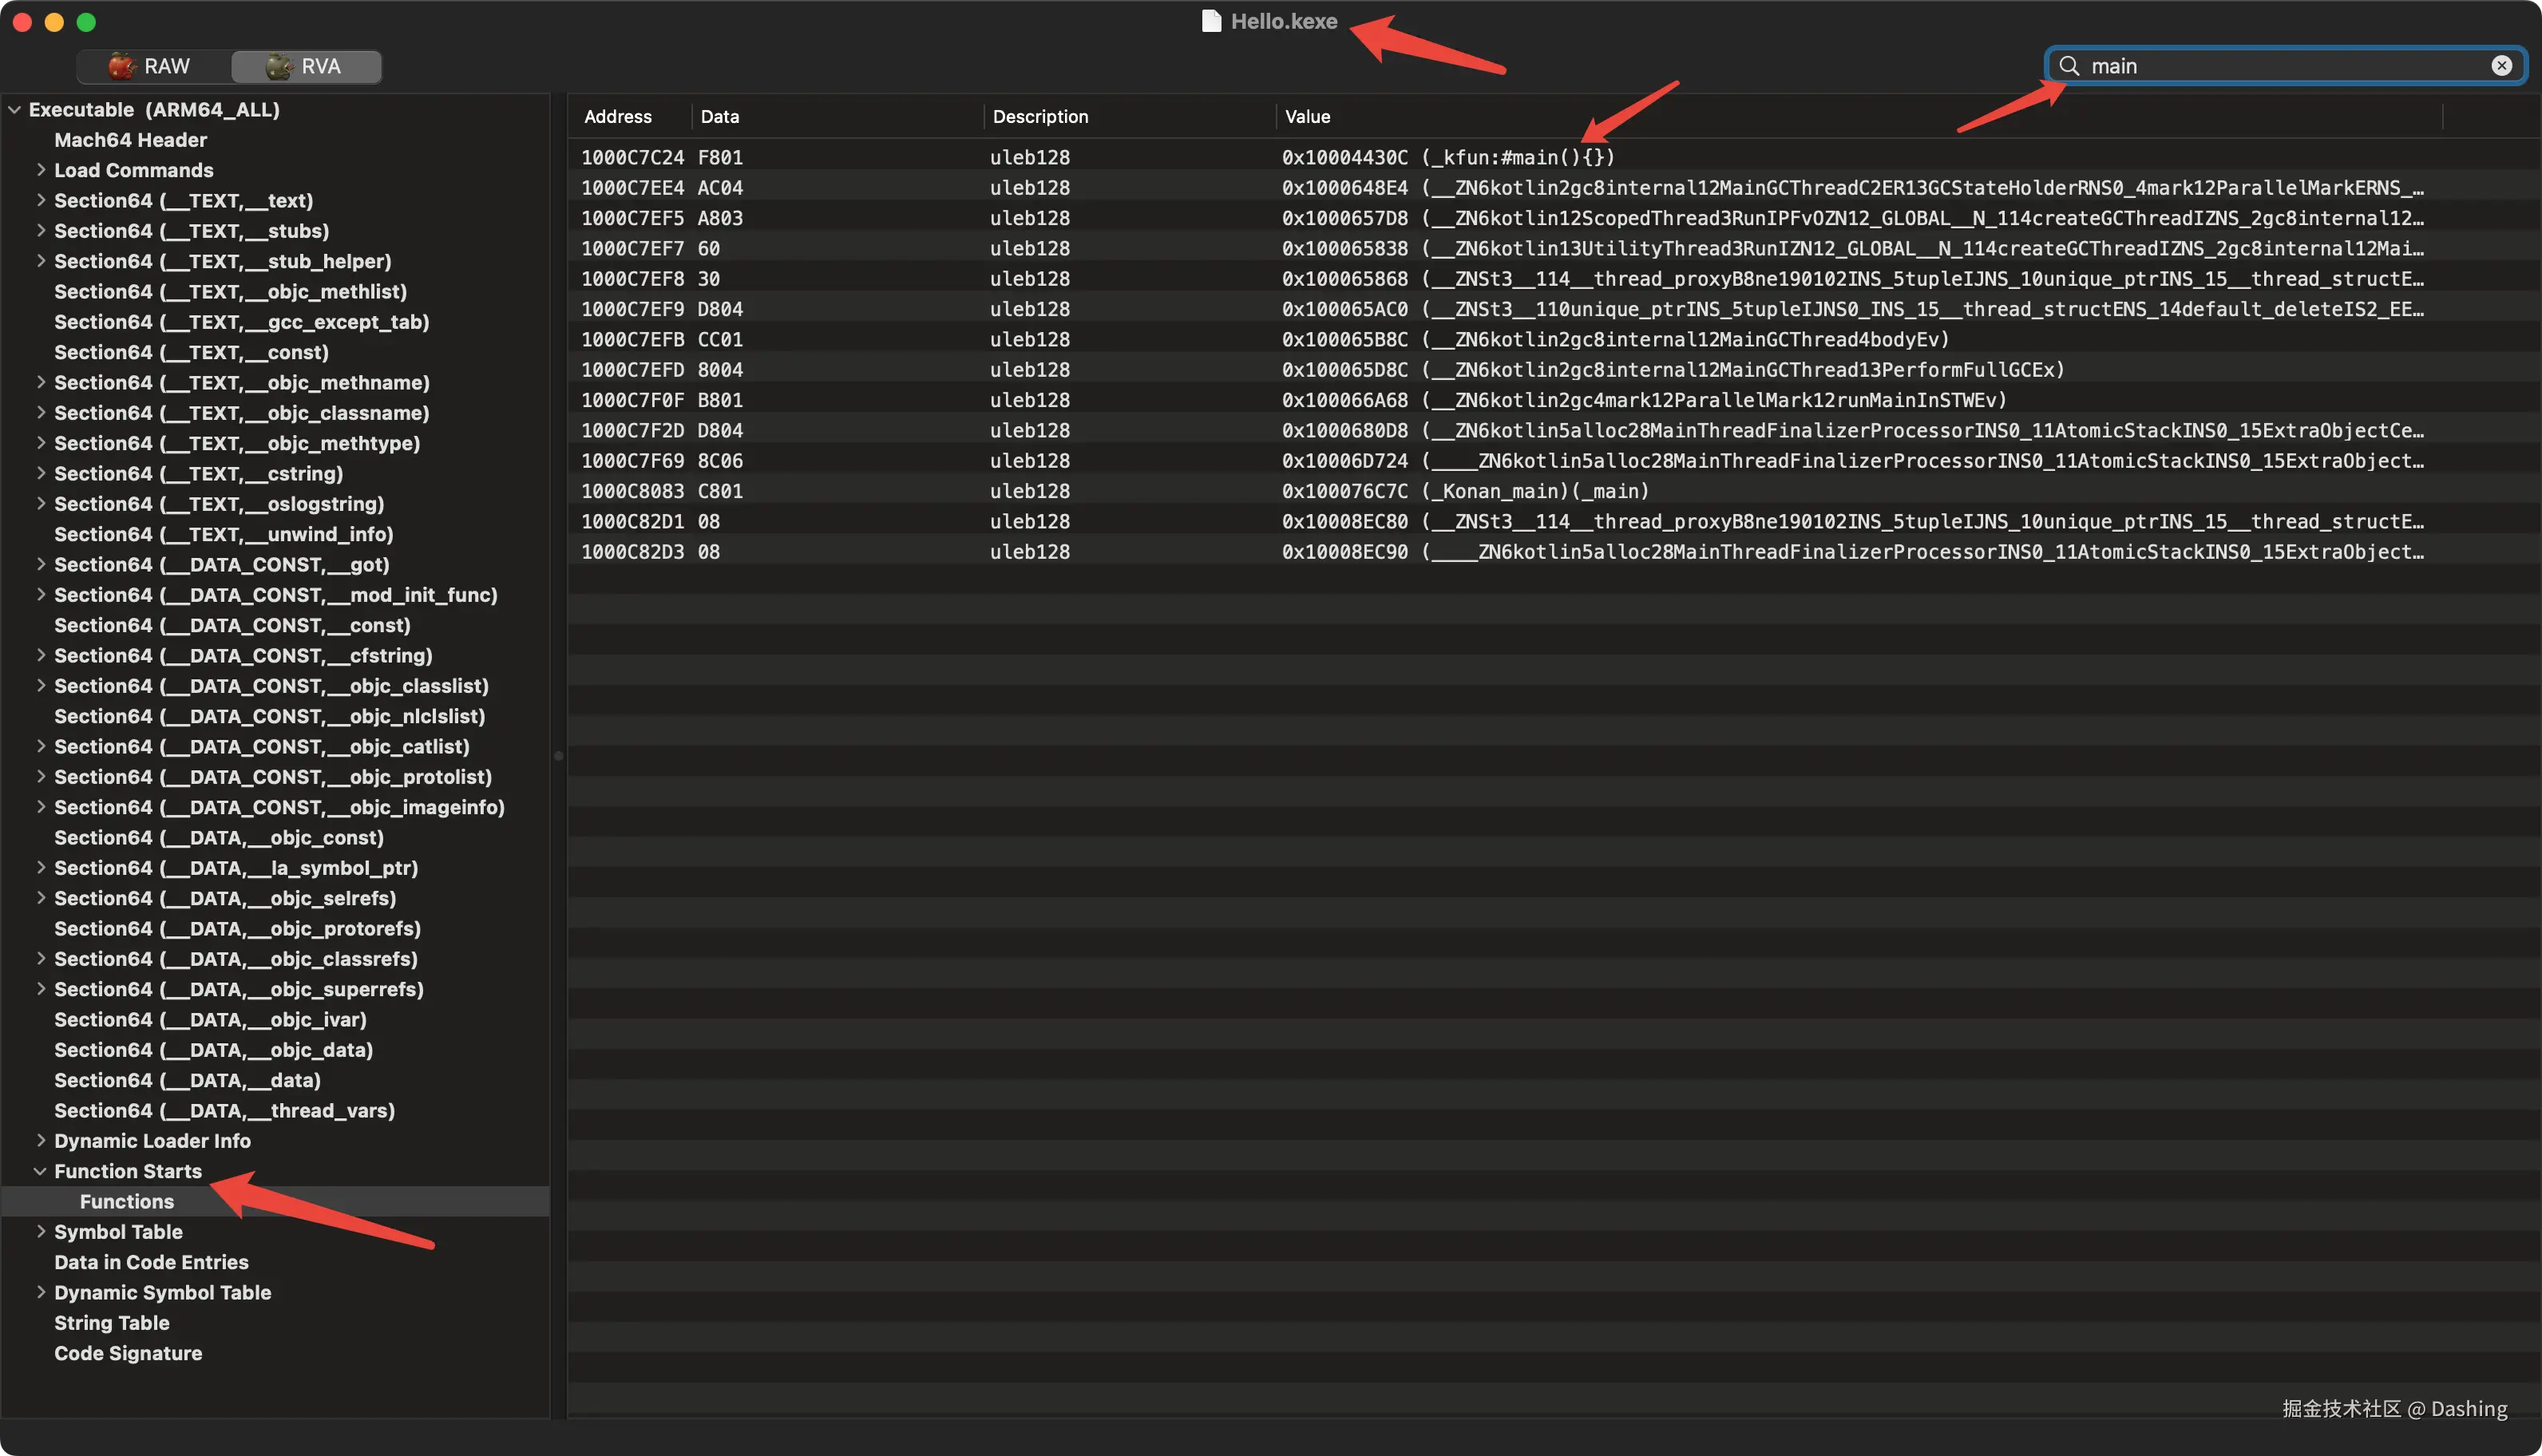Click the Value column header
2542x1456 pixels.
[1307, 117]
